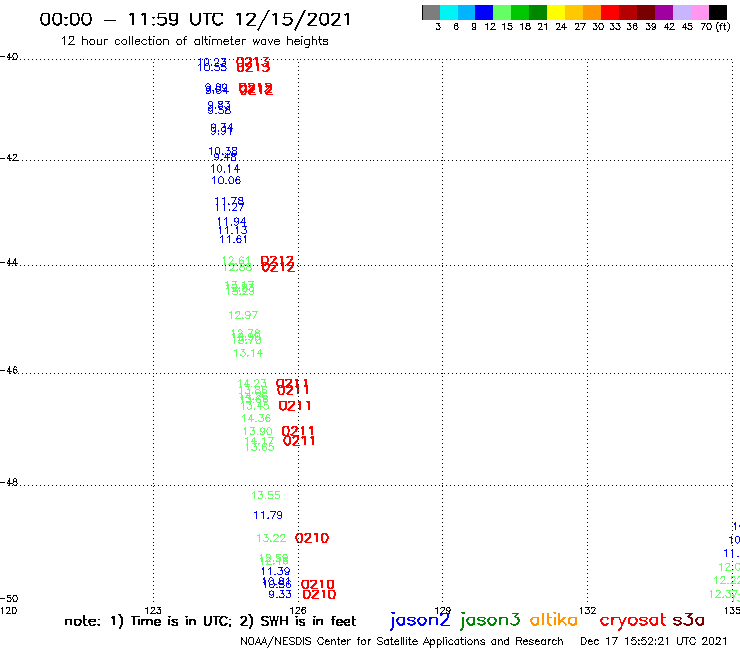The height and width of the screenshot is (650, 740).
Task: Click the -44 latitude axis label
Action: pos(9,262)
